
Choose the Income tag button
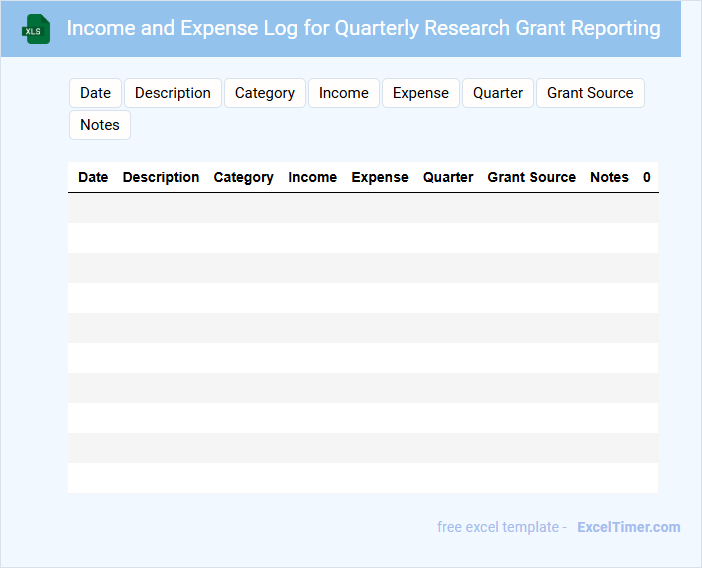click(344, 93)
